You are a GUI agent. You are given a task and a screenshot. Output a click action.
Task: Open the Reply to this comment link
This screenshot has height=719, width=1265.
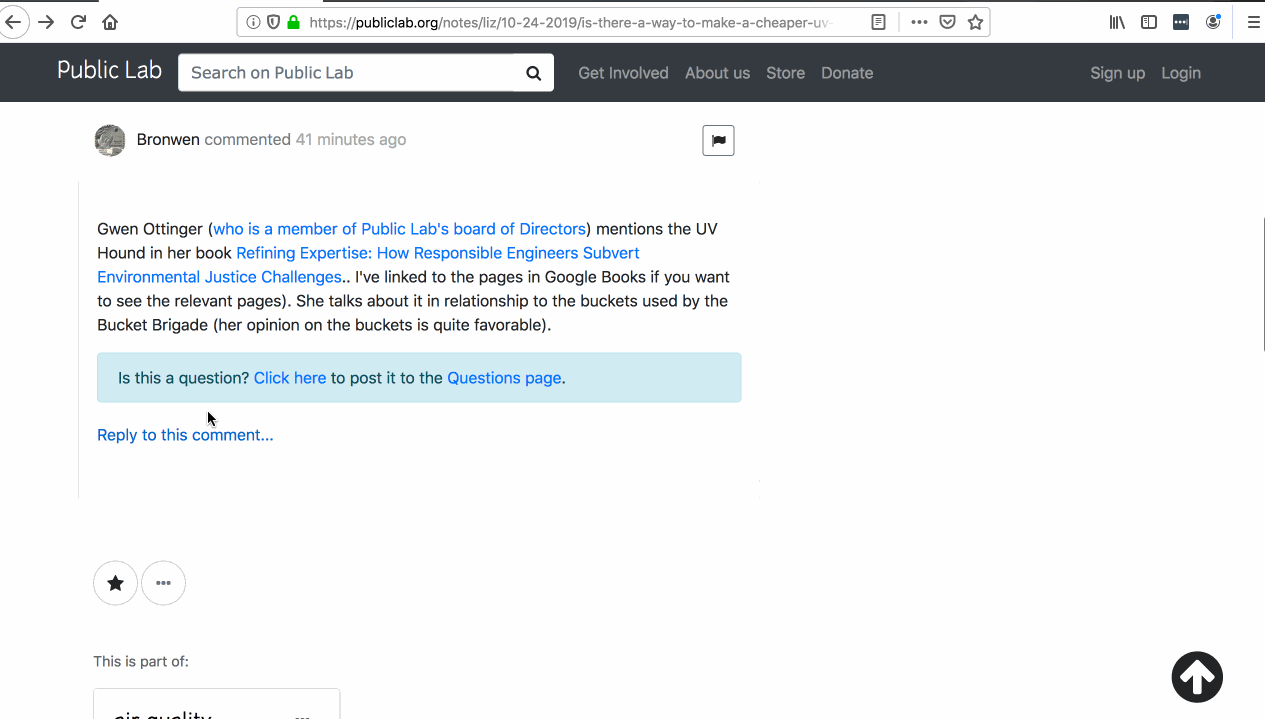click(x=184, y=435)
